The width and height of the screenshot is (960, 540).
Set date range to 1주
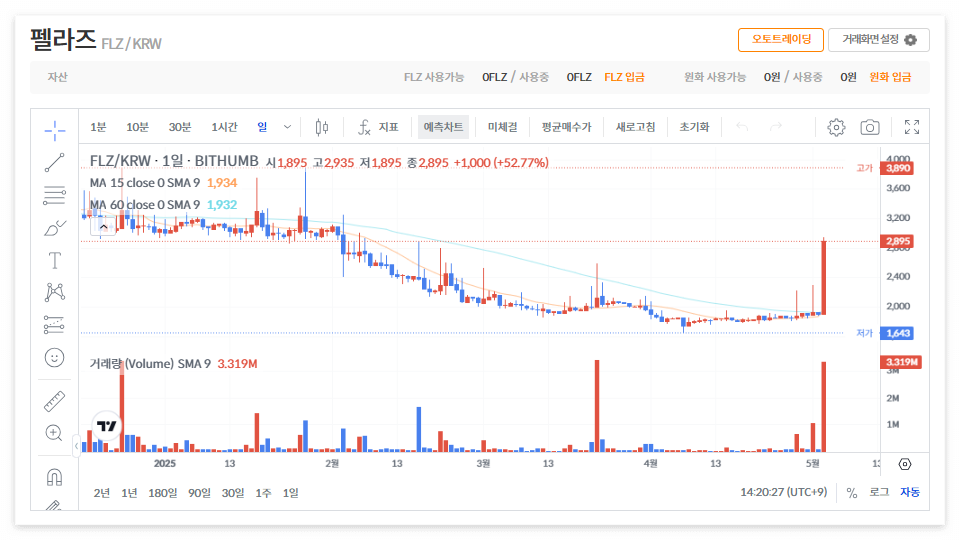(x=263, y=493)
